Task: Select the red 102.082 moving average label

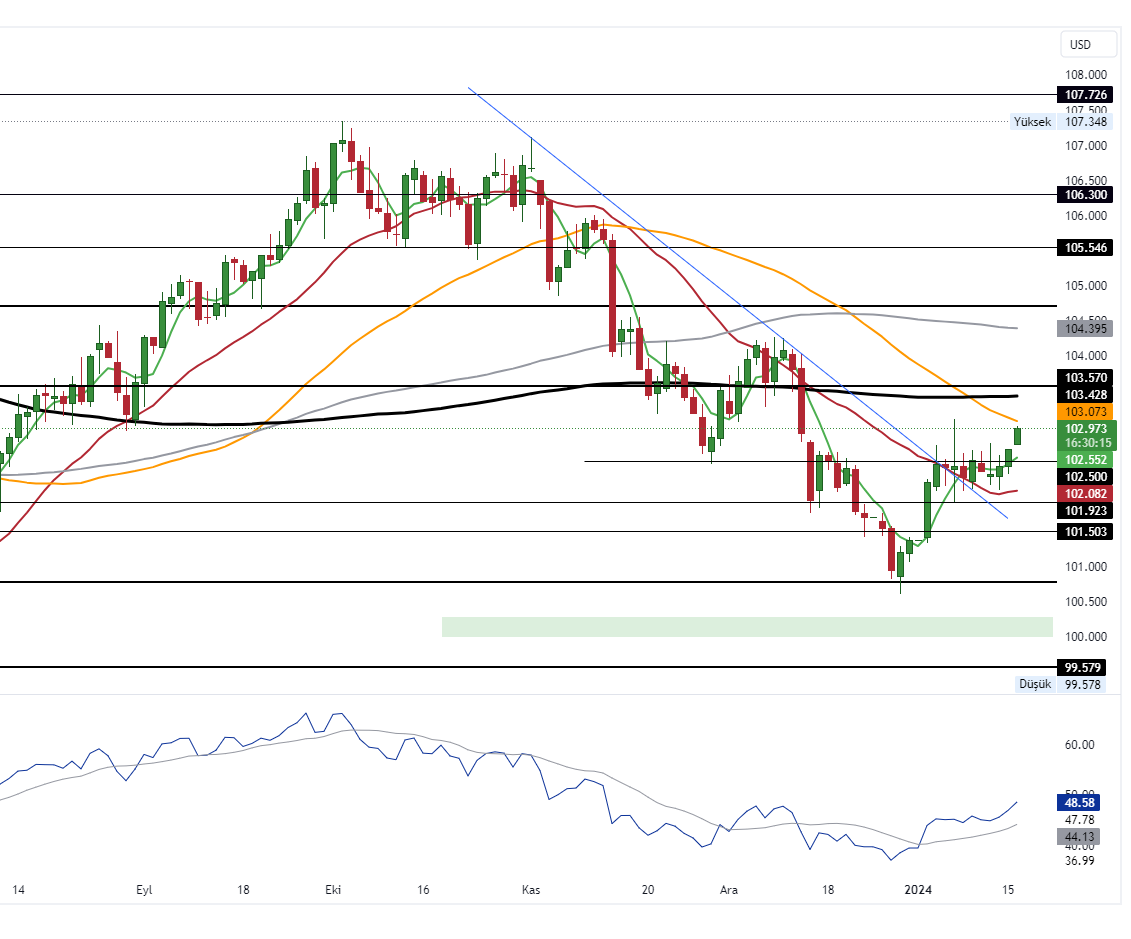Action: (x=1084, y=494)
